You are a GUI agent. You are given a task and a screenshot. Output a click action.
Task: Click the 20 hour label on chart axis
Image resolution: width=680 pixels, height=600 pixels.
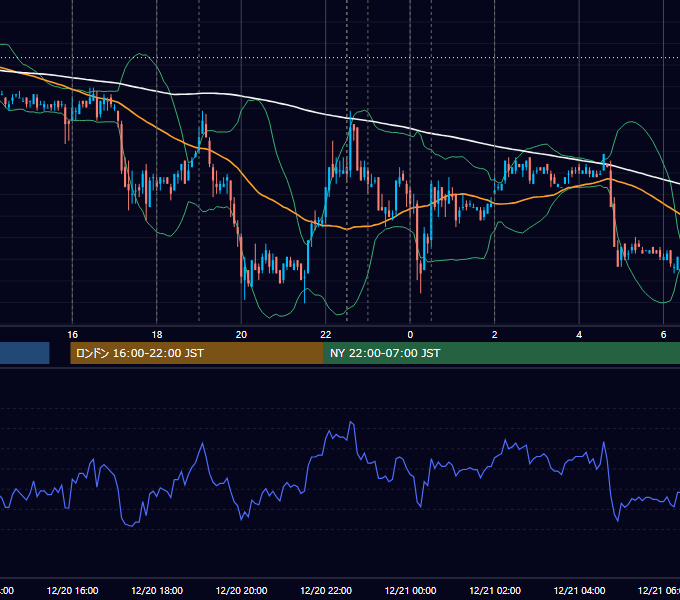click(241, 335)
